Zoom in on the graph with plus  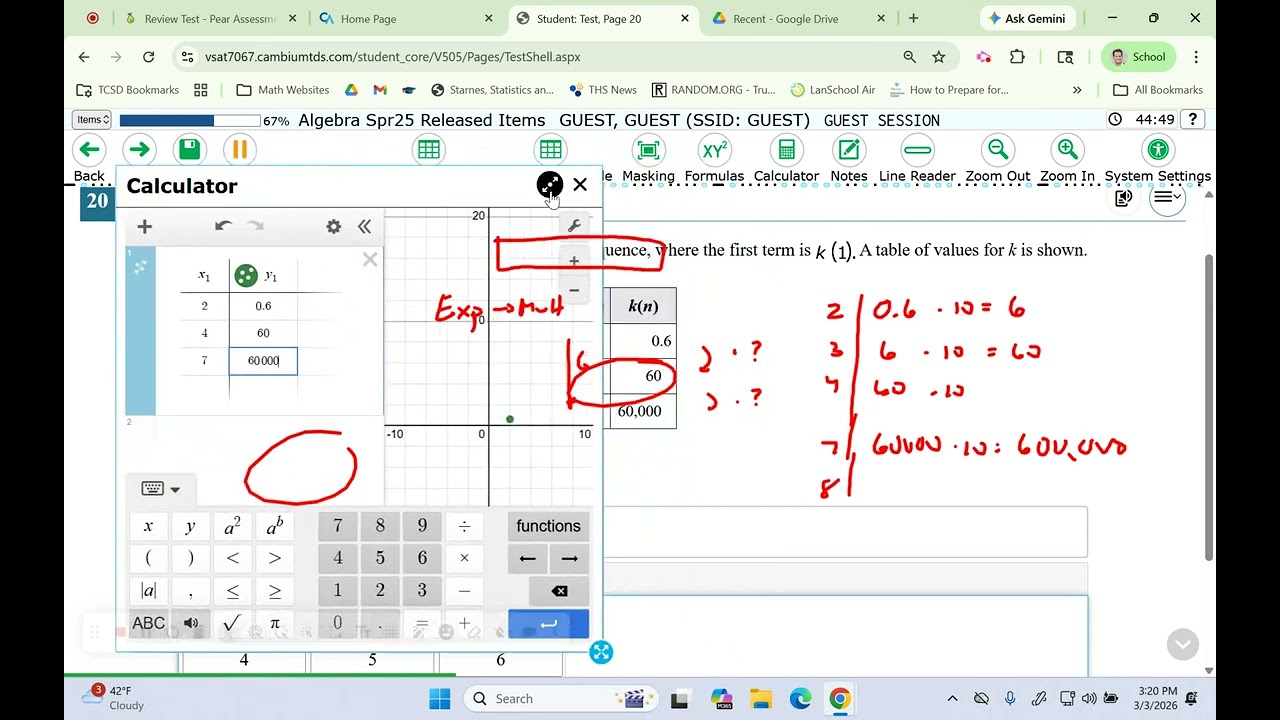pos(574,261)
